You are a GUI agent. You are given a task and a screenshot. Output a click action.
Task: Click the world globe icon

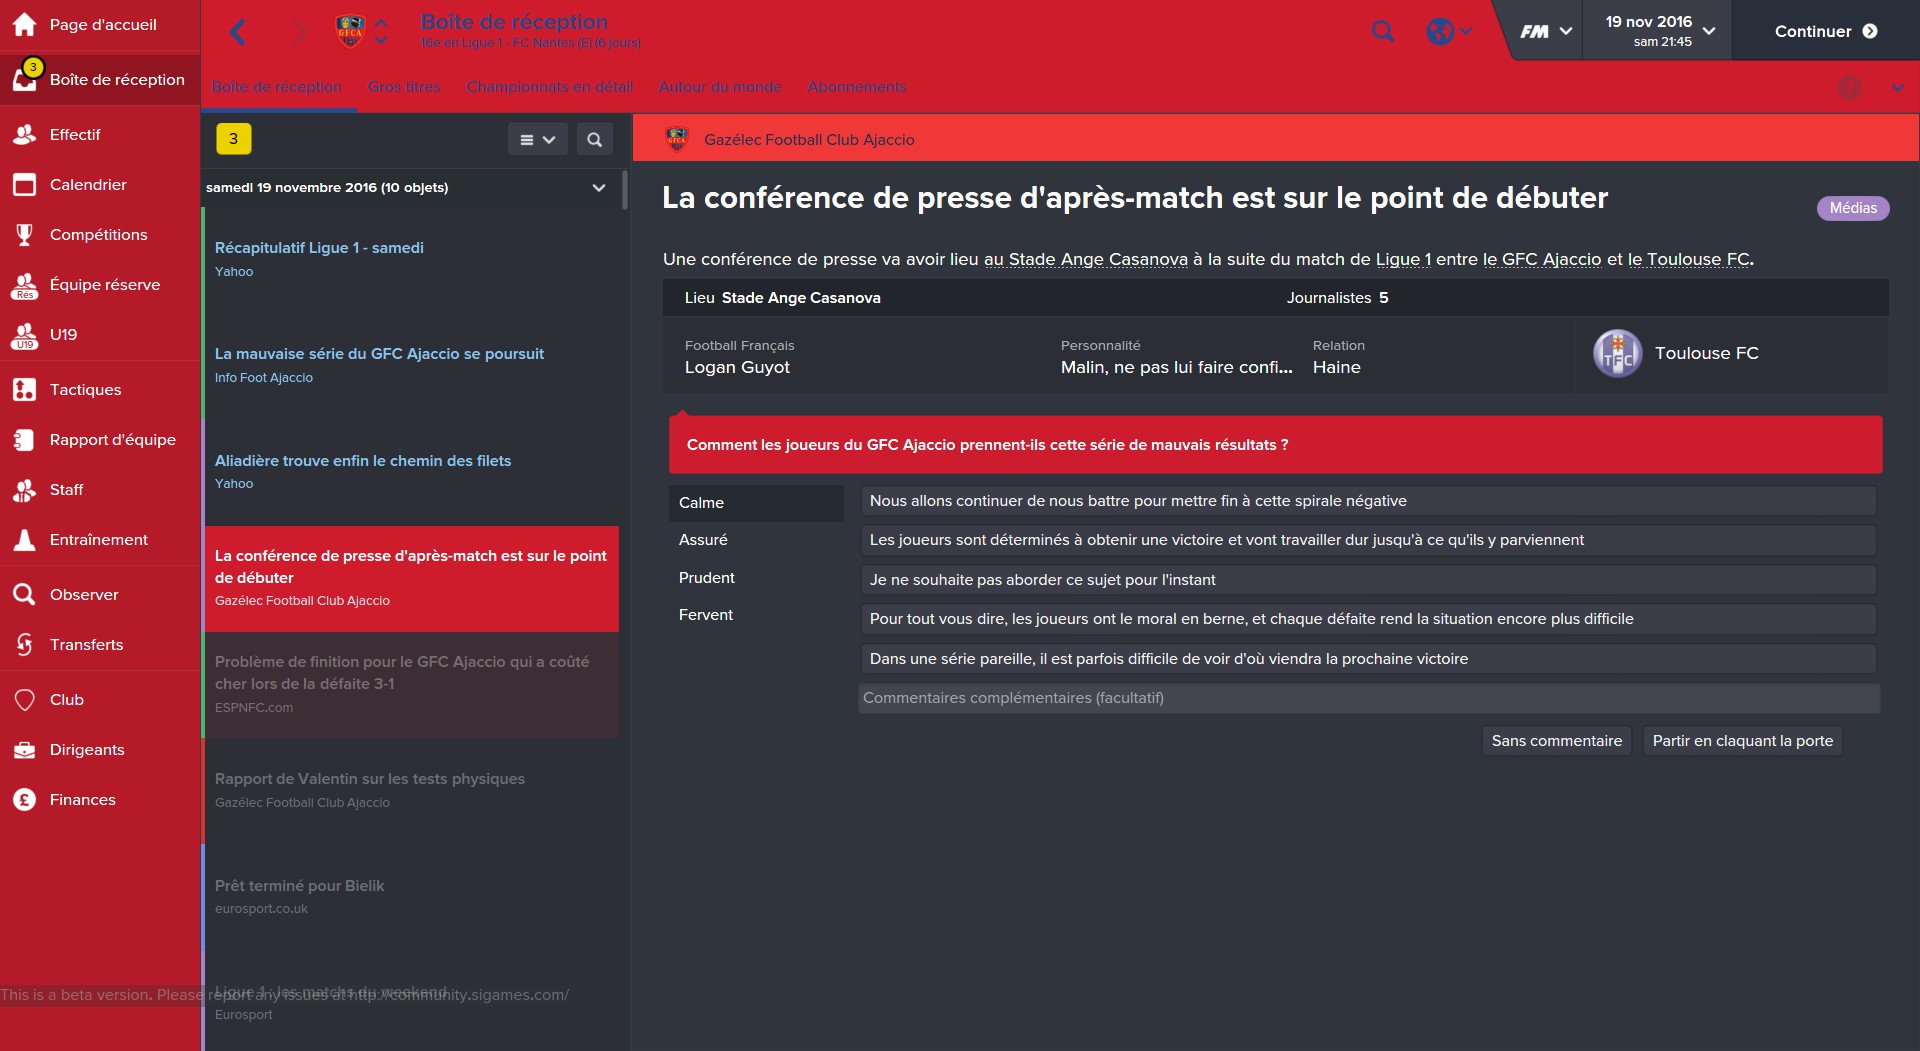(x=1439, y=32)
